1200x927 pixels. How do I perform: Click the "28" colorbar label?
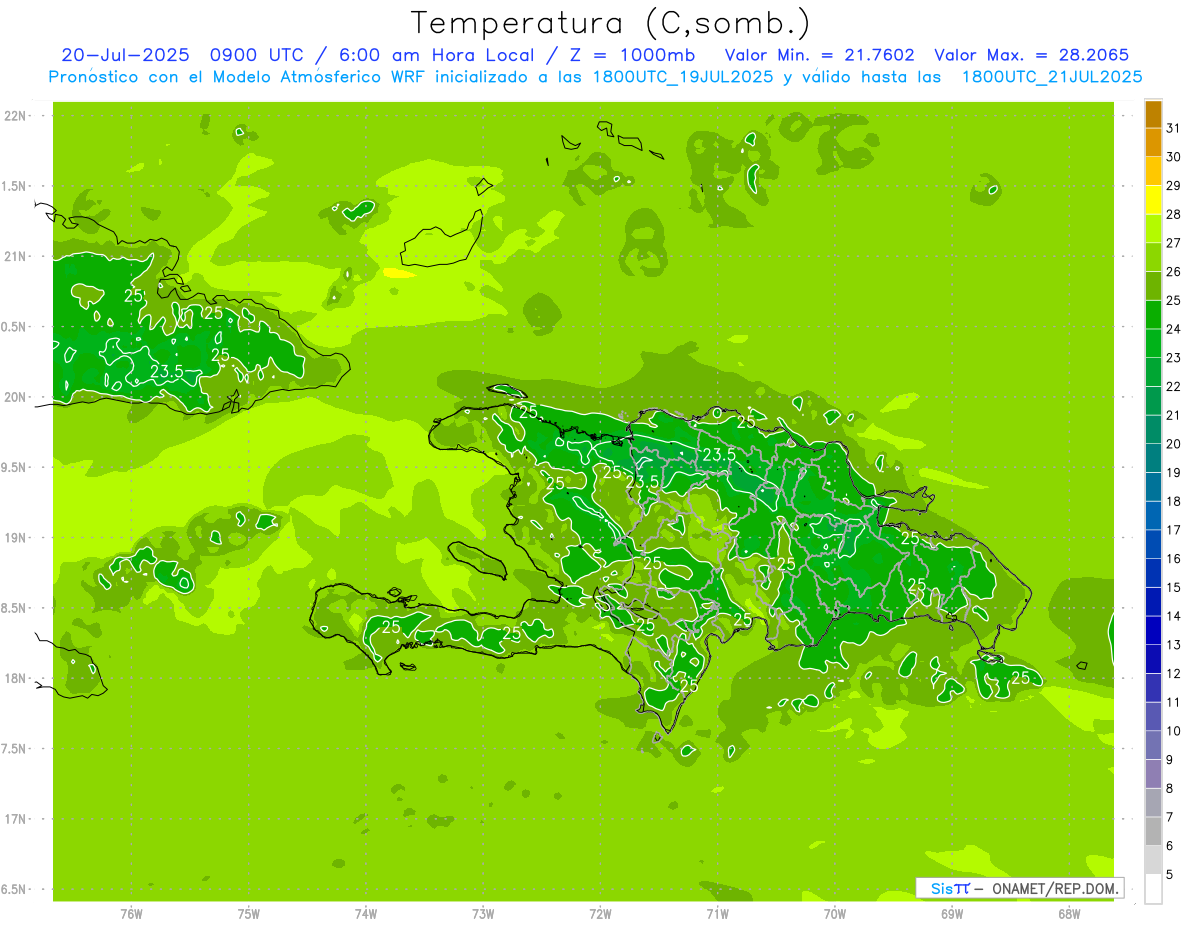pos(1173,214)
